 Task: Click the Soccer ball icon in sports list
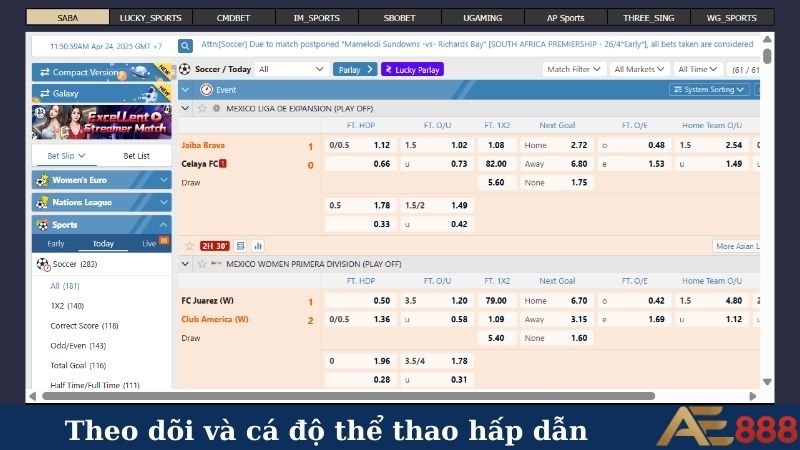[43, 264]
